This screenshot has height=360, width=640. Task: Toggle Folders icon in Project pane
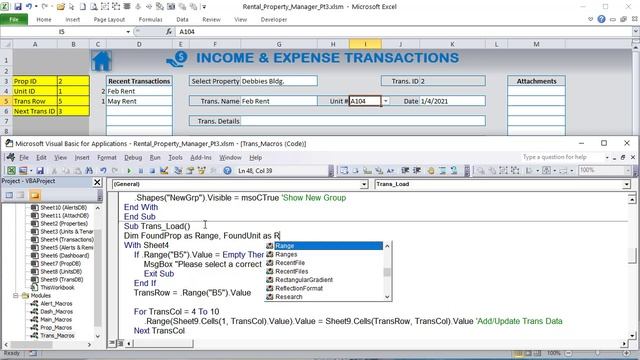35,196
